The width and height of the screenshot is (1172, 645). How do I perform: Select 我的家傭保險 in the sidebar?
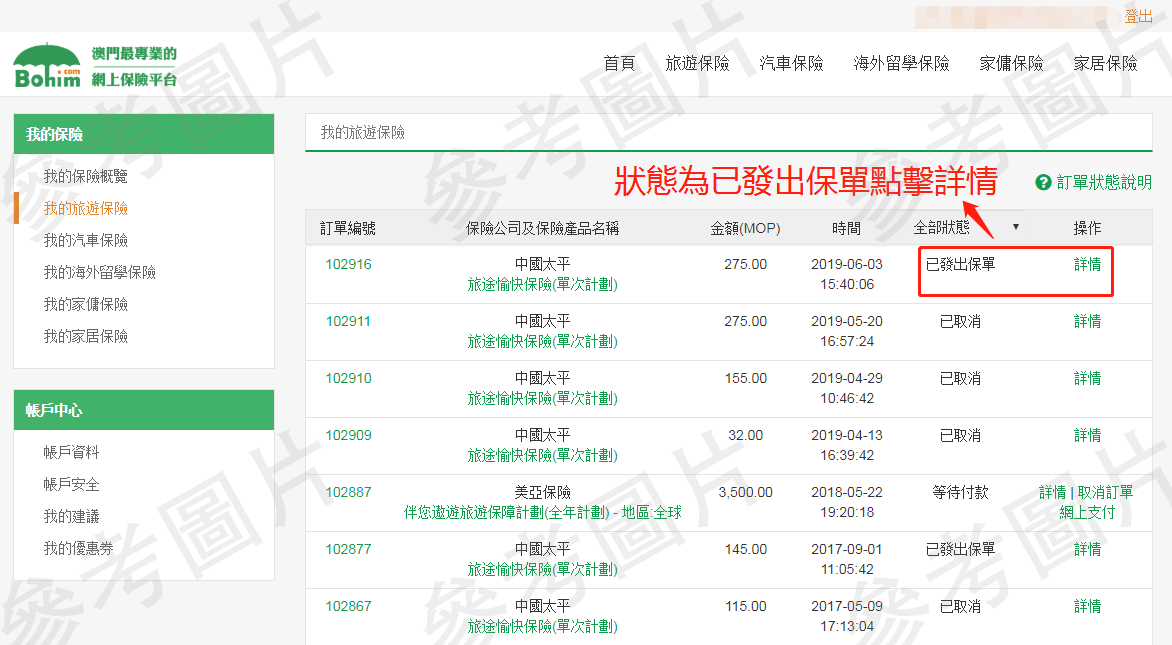coord(85,305)
